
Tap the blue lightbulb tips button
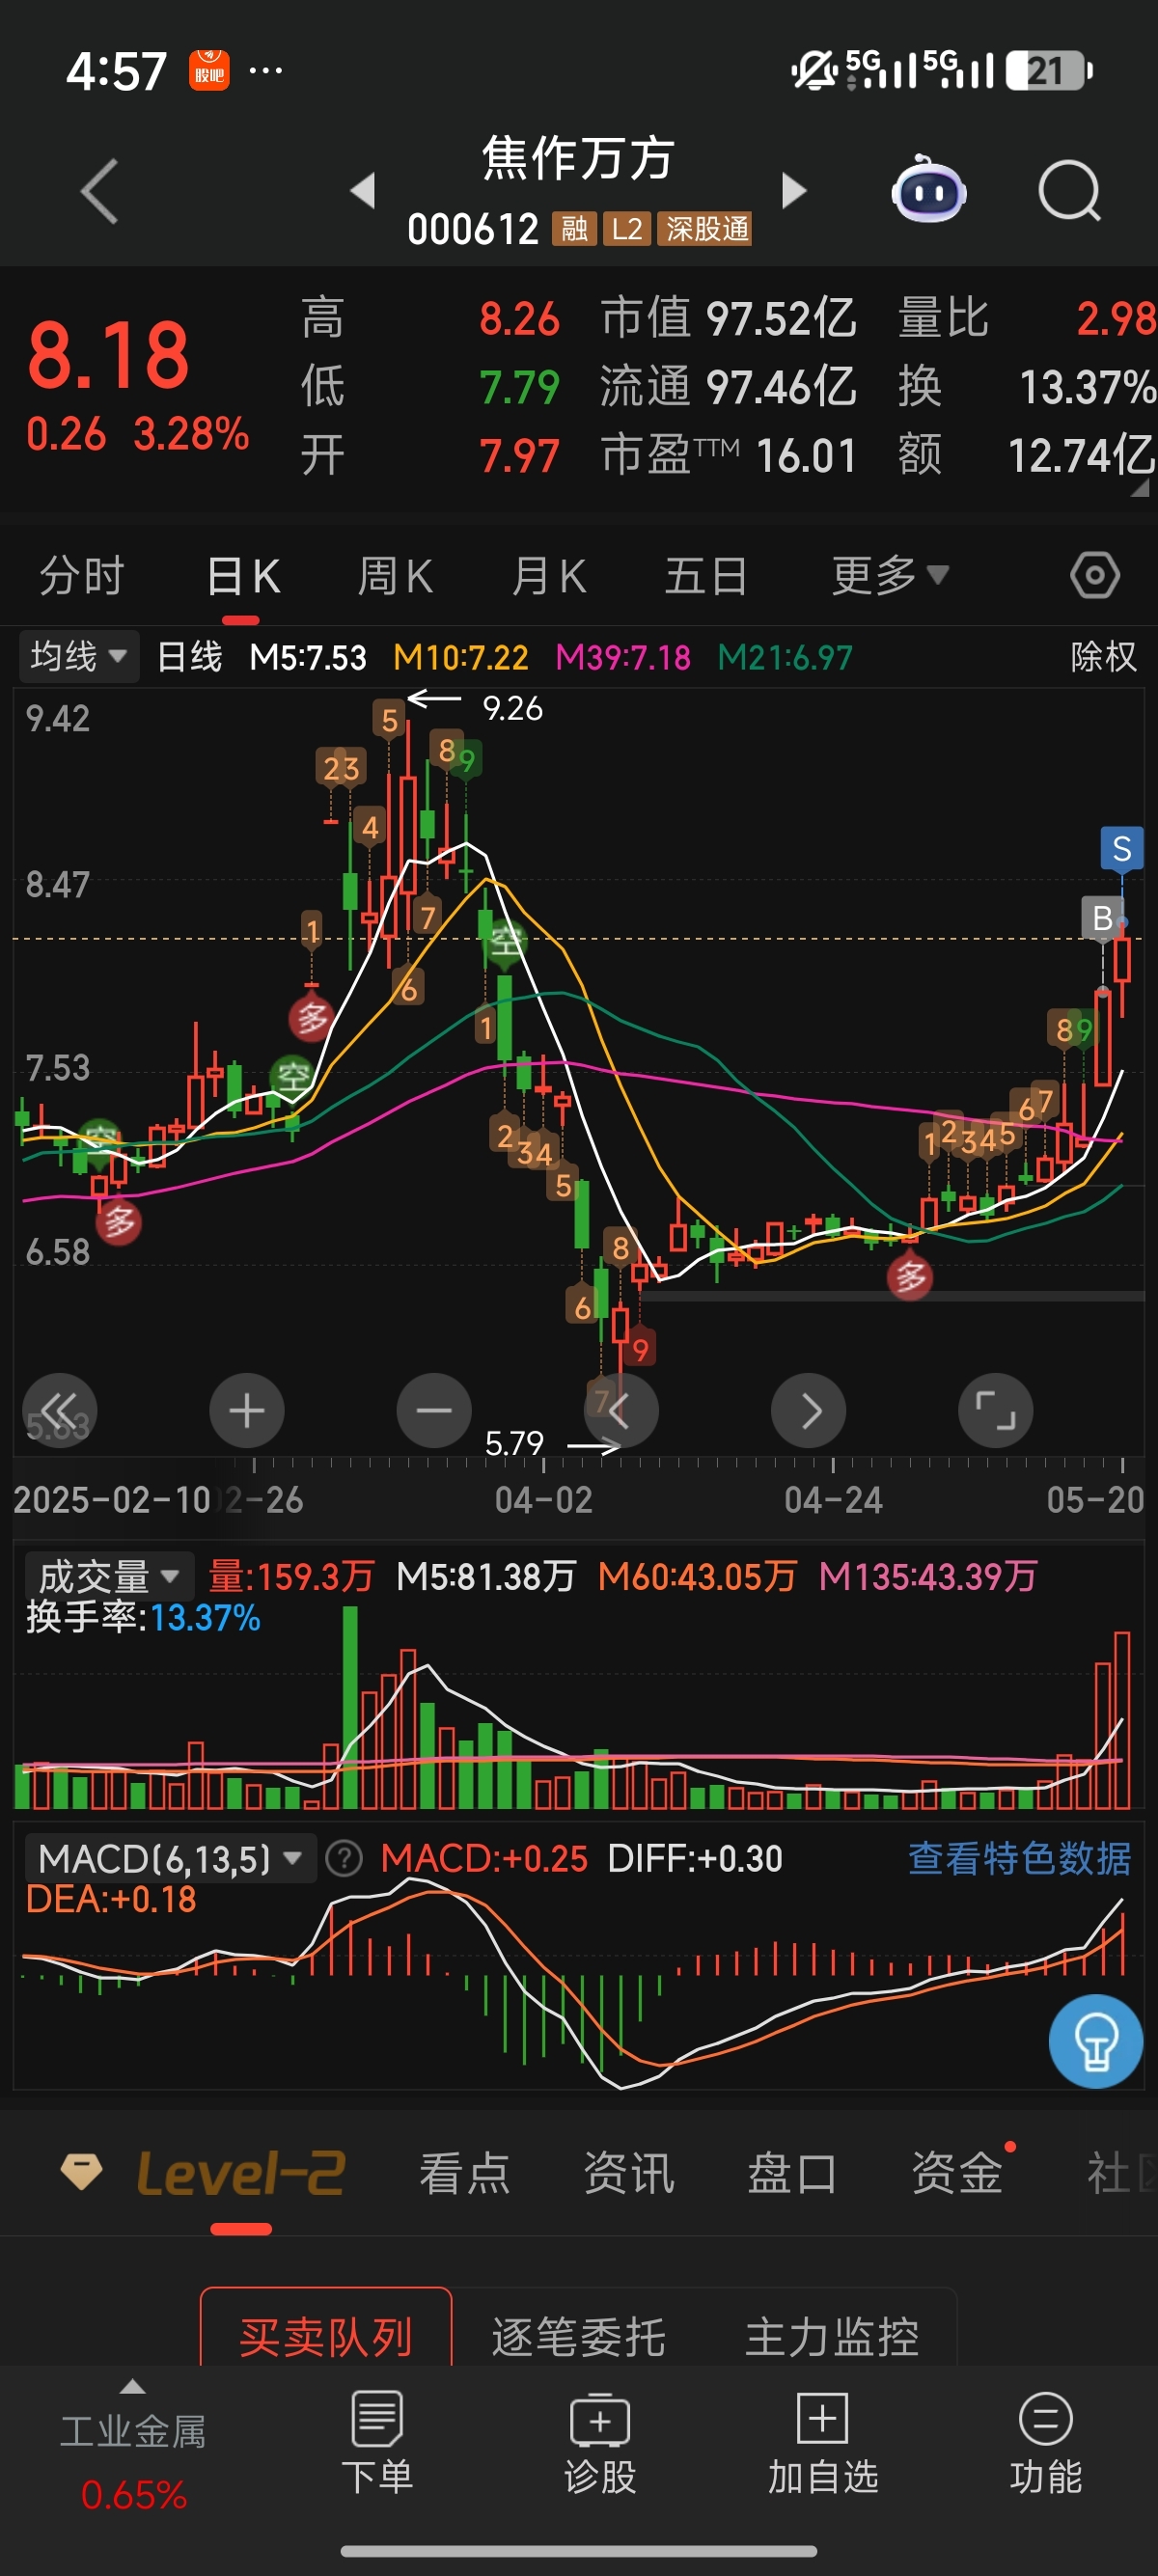click(x=1096, y=2041)
